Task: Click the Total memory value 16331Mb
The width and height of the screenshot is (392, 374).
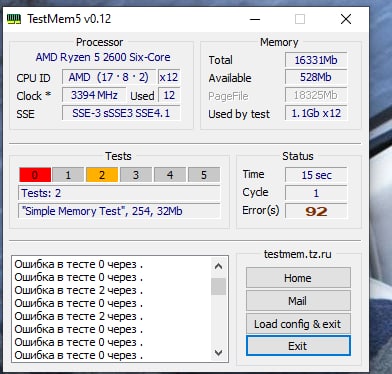Action: click(x=316, y=60)
